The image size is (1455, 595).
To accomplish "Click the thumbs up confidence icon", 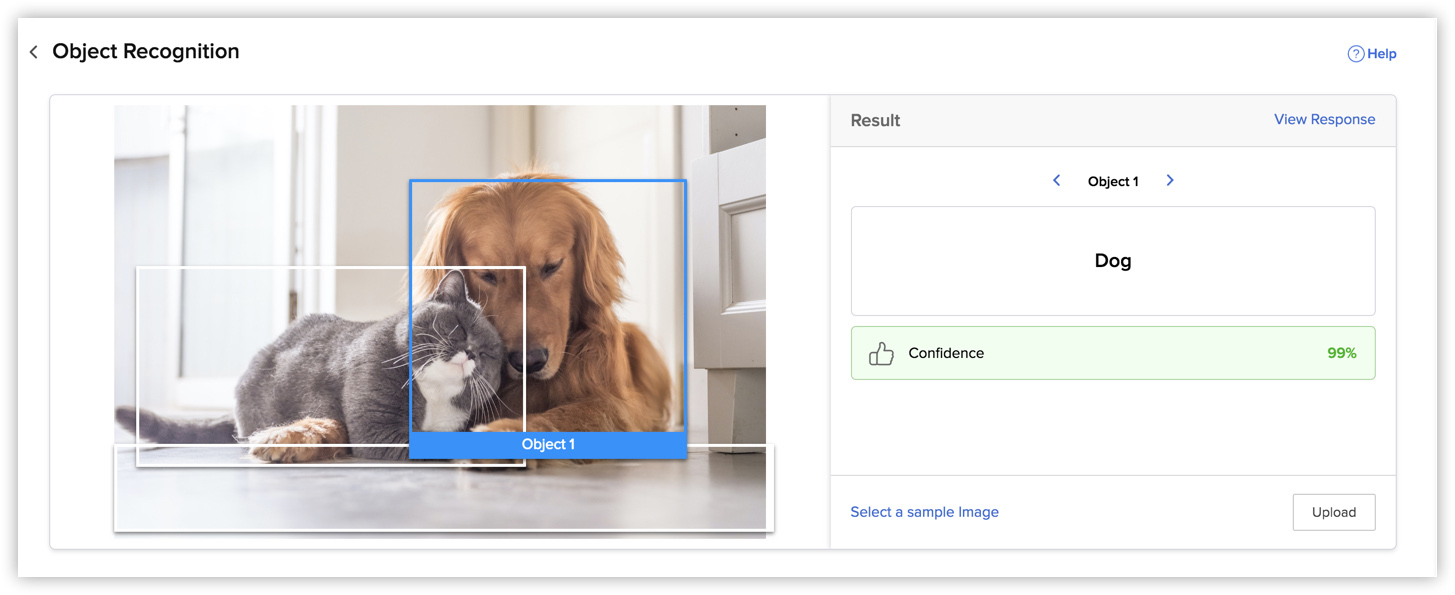I will (881, 353).
